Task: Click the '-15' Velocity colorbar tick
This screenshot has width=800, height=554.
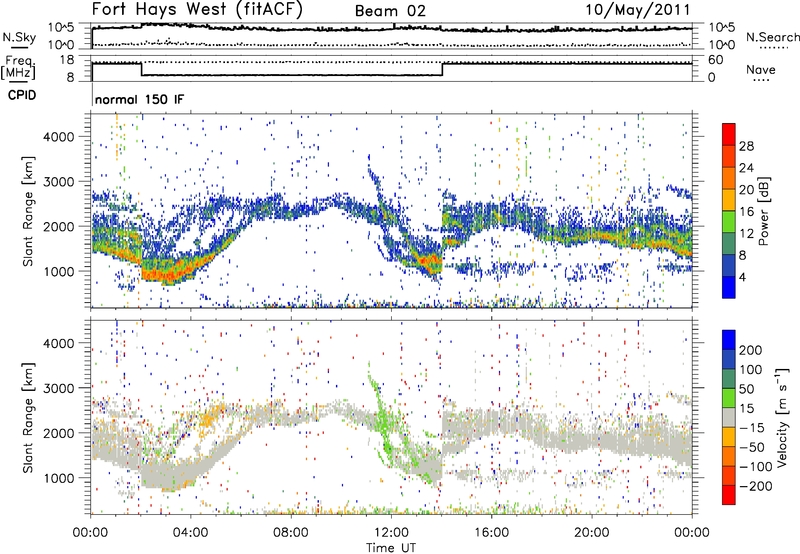Action: coord(751,427)
